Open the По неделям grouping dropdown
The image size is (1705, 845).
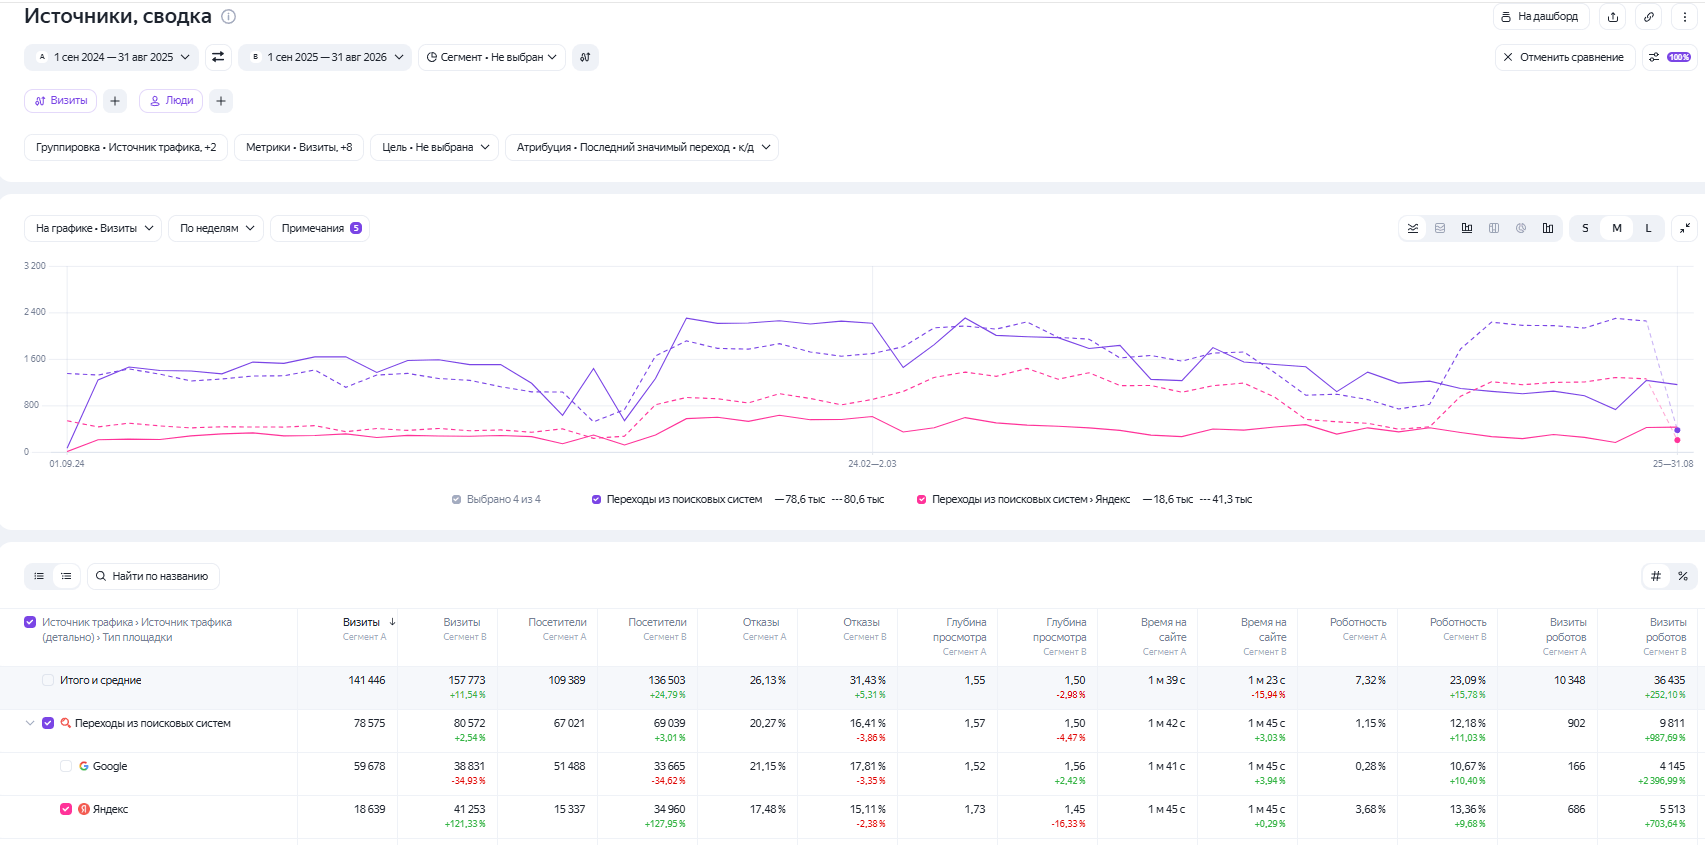[x=216, y=228]
